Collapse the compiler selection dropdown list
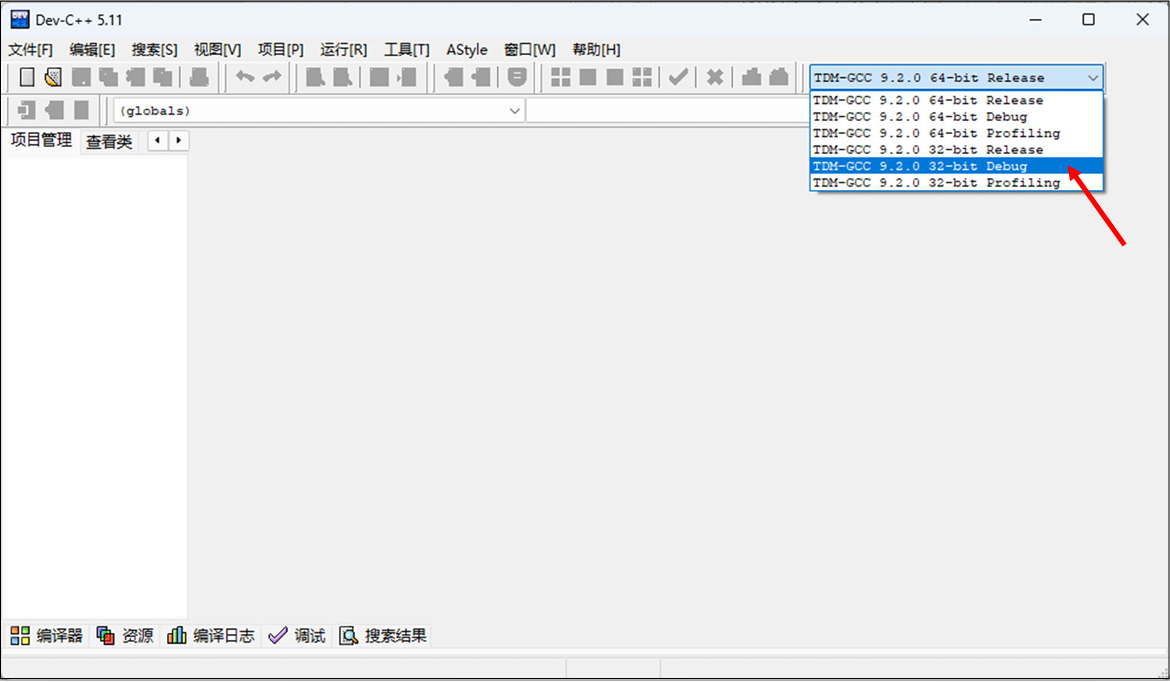 tap(1095, 77)
